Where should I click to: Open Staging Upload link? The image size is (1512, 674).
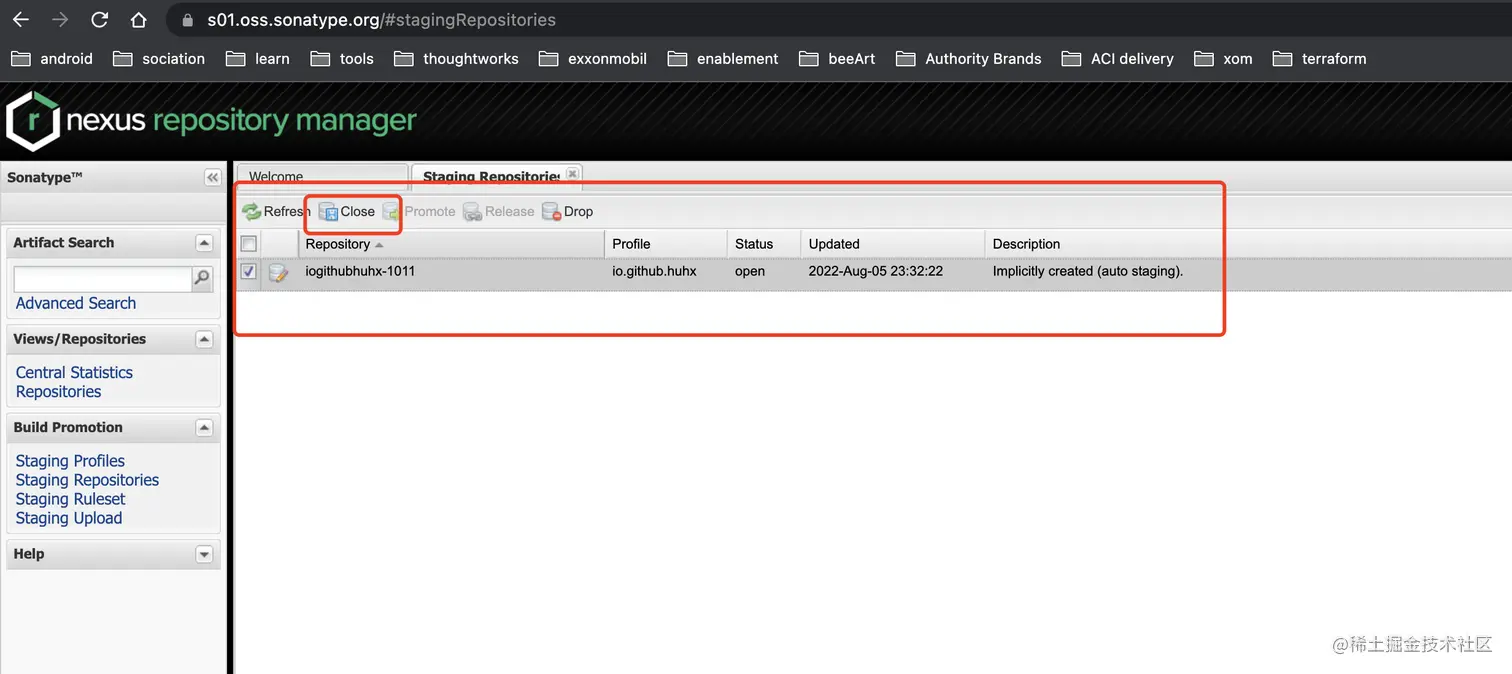pyautogui.click(x=69, y=518)
